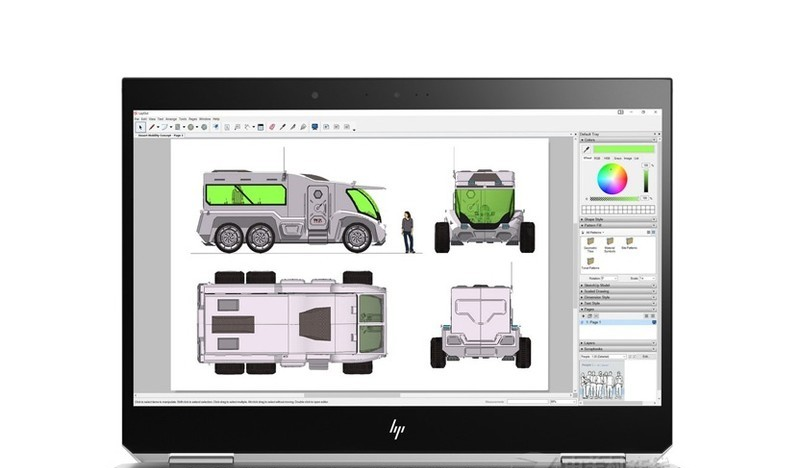Open the Material Symbols pattern folder
This screenshot has height=468, width=800.
click(x=610, y=244)
